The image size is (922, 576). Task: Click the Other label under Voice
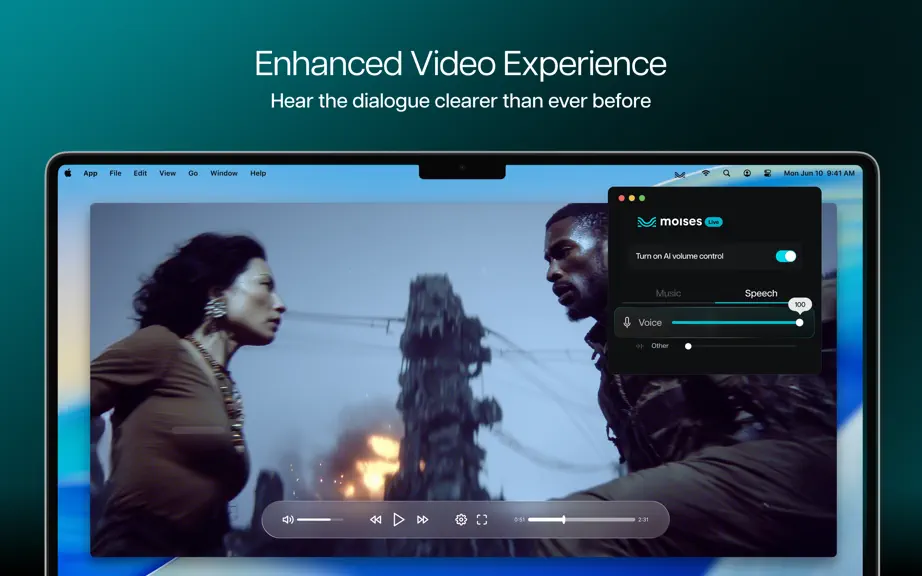click(x=660, y=346)
